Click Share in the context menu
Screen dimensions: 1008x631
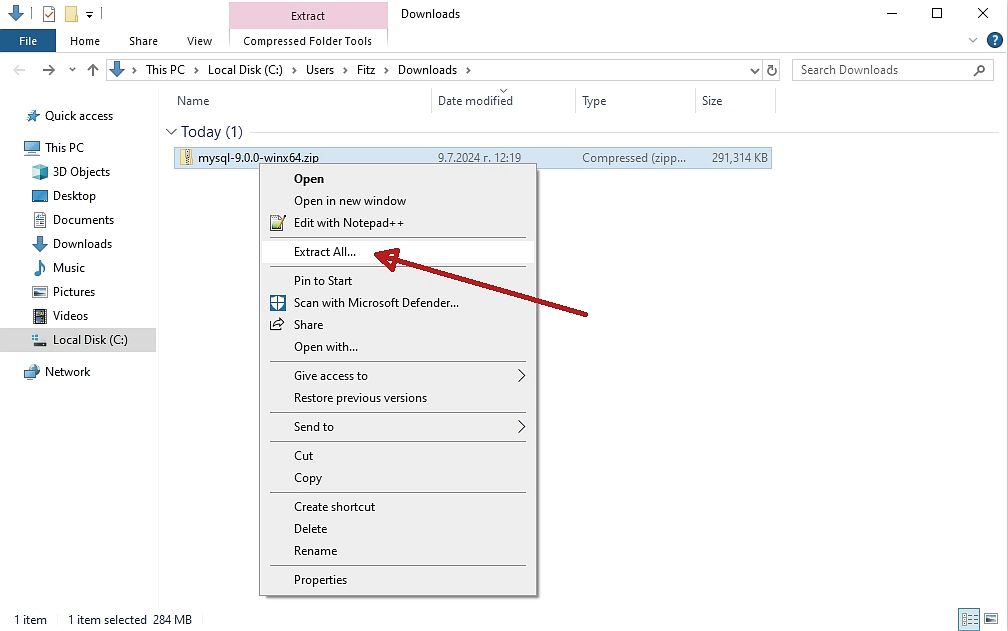pyautogui.click(x=398, y=324)
